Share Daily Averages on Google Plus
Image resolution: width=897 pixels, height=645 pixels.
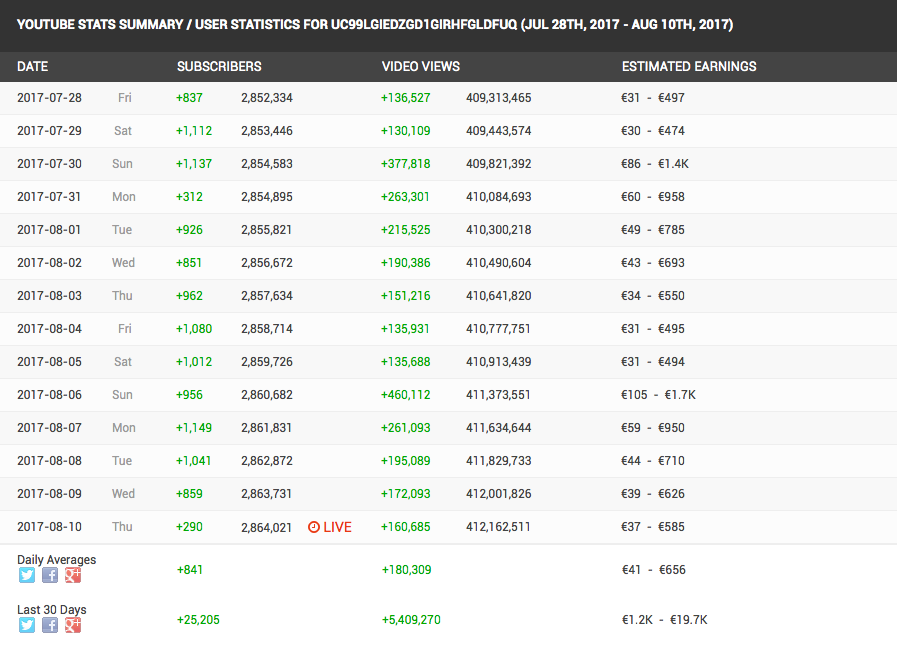pyautogui.click(x=73, y=575)
